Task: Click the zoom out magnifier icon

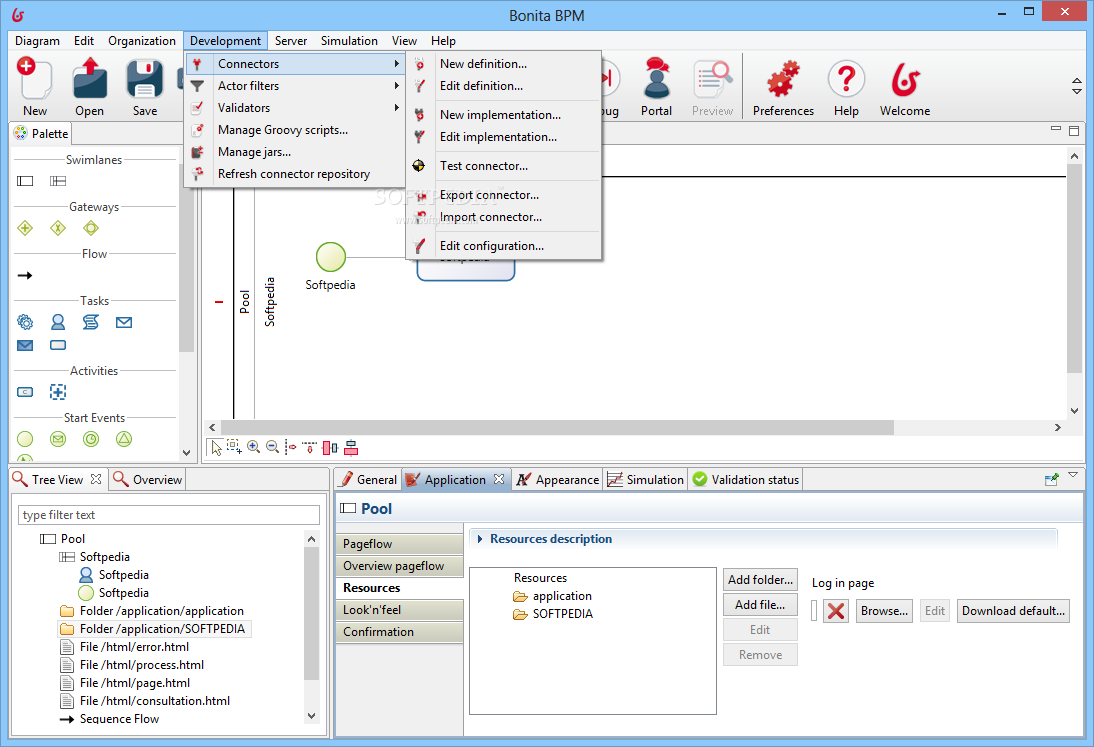Action: (x=273, y=447)
